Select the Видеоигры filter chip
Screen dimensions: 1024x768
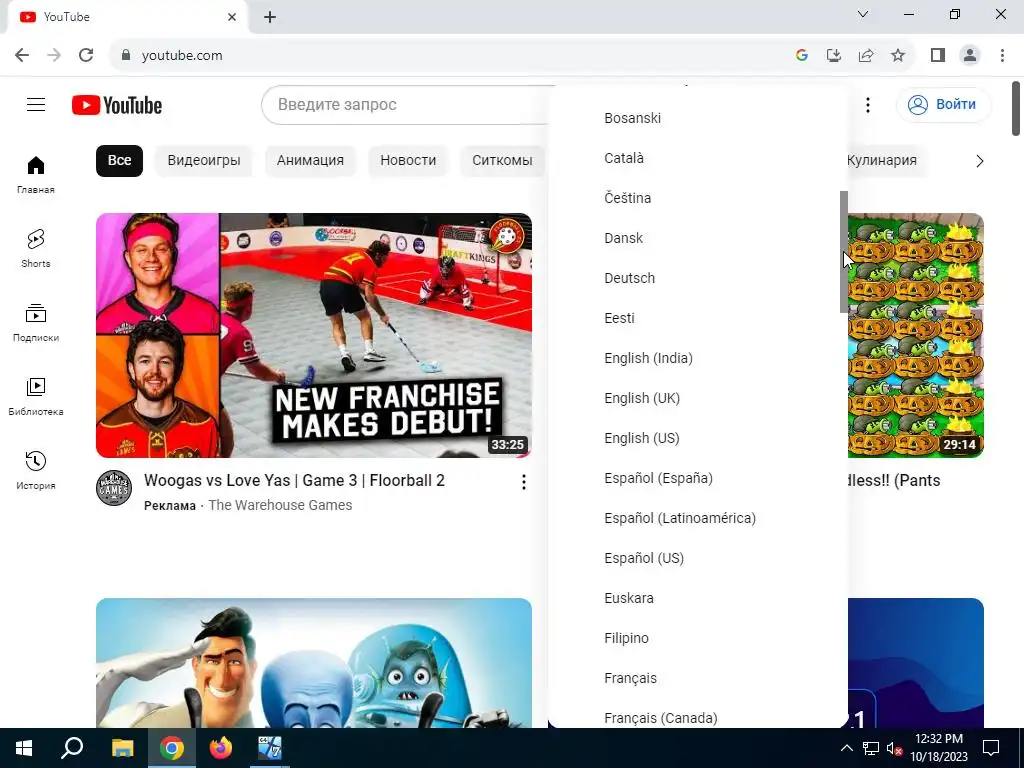[x=204, y=161]
